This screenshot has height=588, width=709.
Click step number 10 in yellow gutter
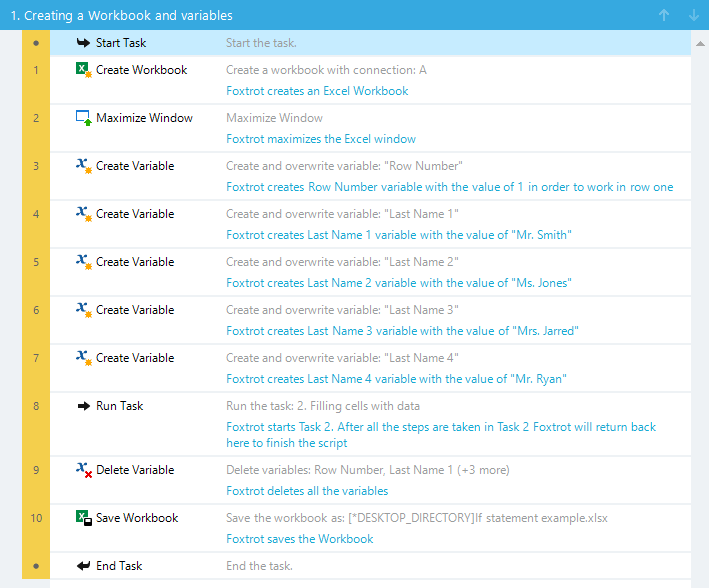coord(36,518)
